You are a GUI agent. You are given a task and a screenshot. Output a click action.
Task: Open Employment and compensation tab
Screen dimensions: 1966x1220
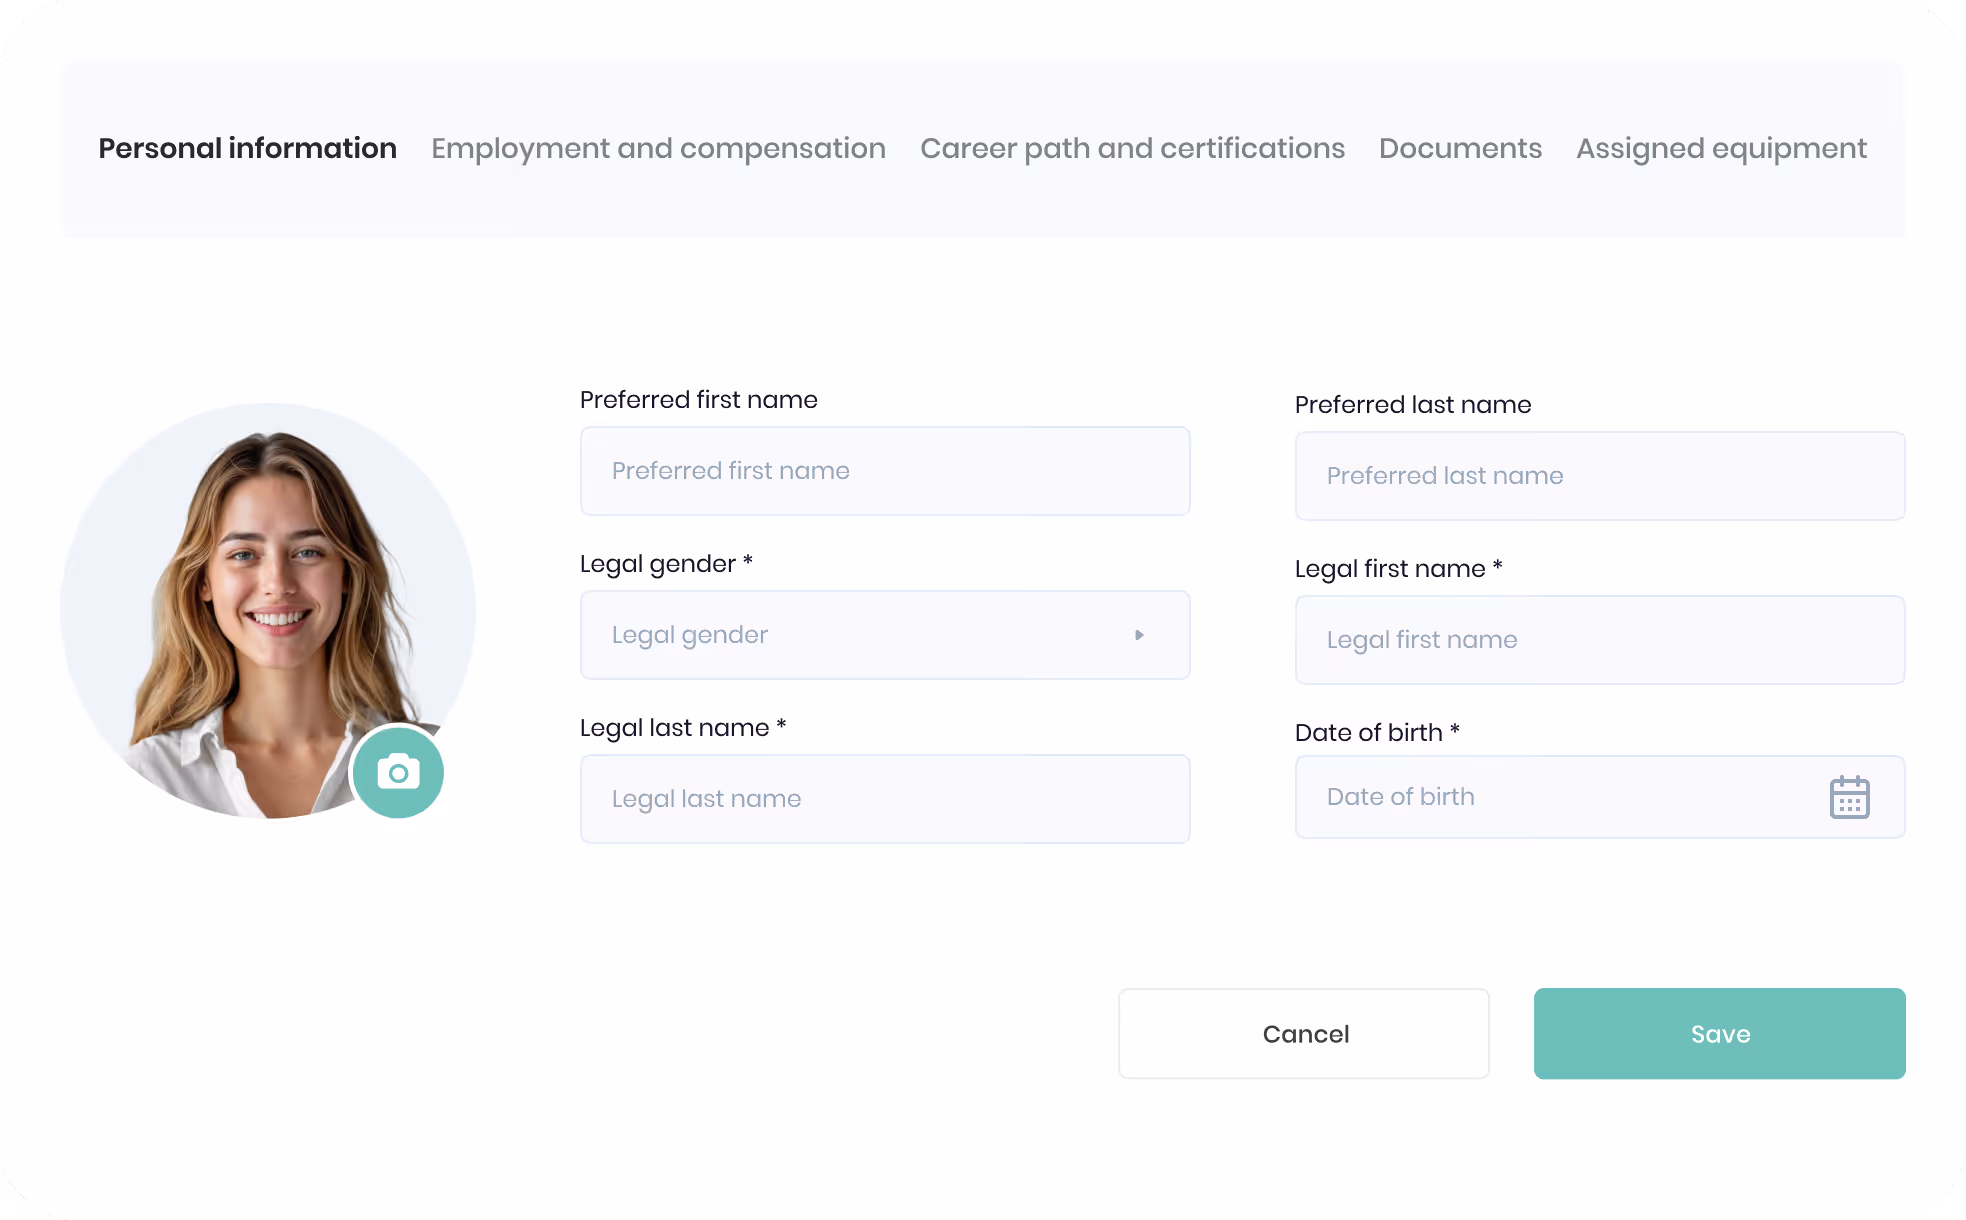(x=658, y=148)
